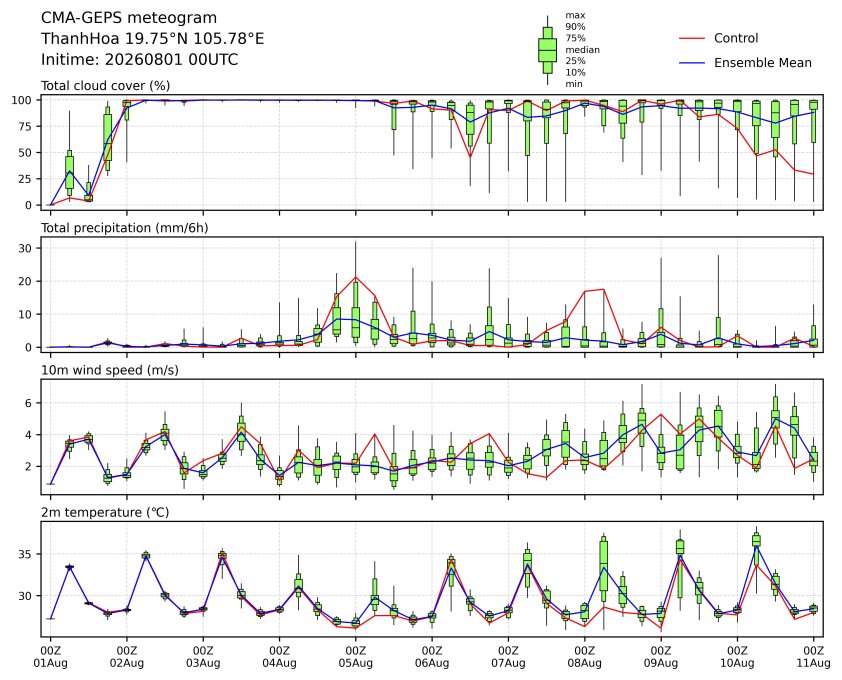Screen dimensions: 842x680
Task: Select the green boxplot legend symbol
Action: point(547,50)
